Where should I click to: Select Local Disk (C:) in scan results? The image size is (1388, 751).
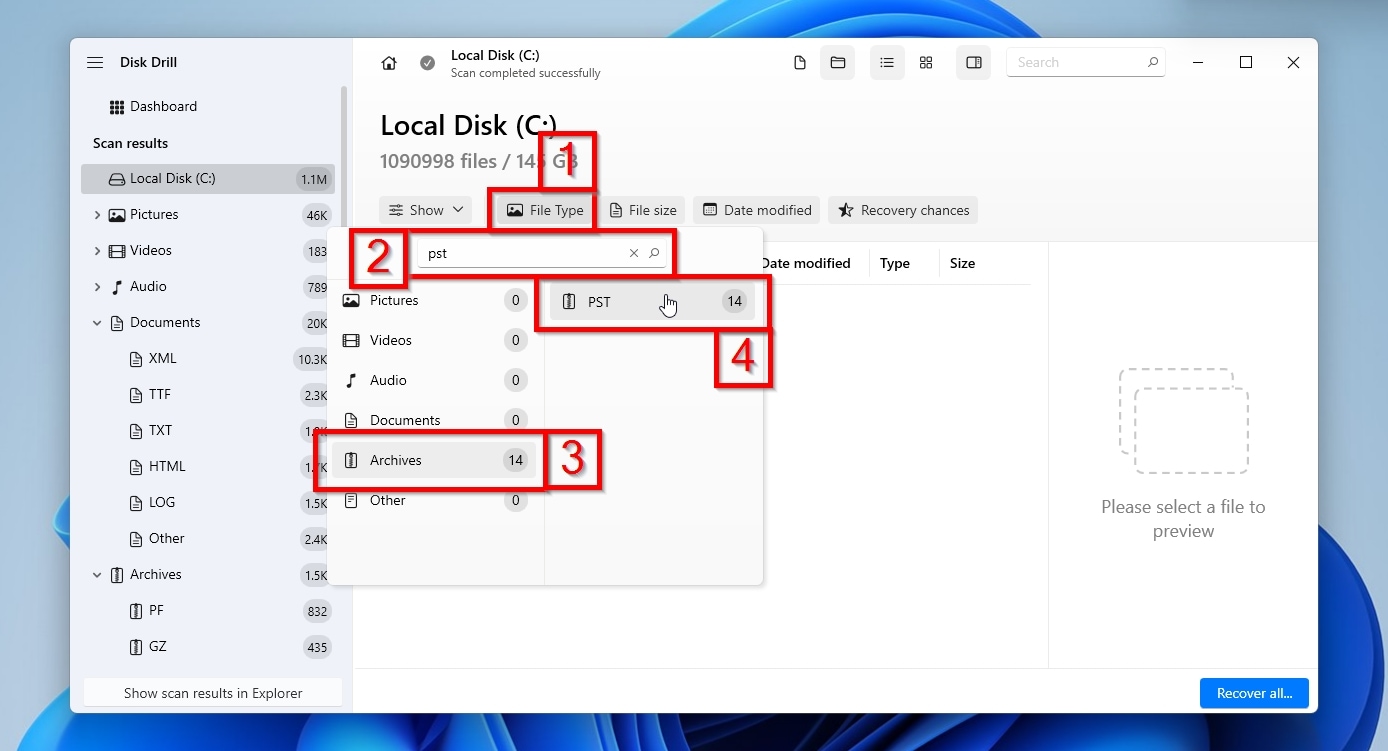(207, 179)
